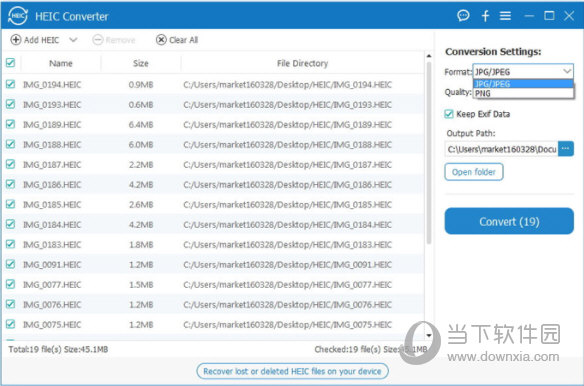584x386 pixels.
Task: Uncheck IMG_0184.HEIC checkbox
Action: point(10,224)
